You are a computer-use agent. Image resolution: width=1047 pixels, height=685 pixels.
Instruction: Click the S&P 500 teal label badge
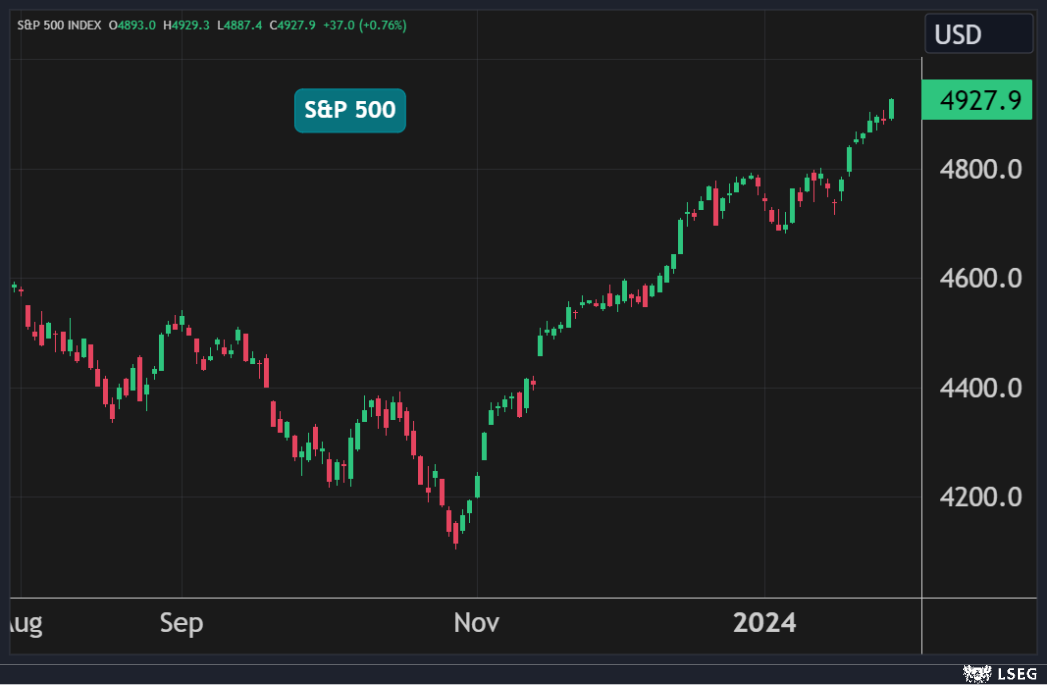click(350, 110)
